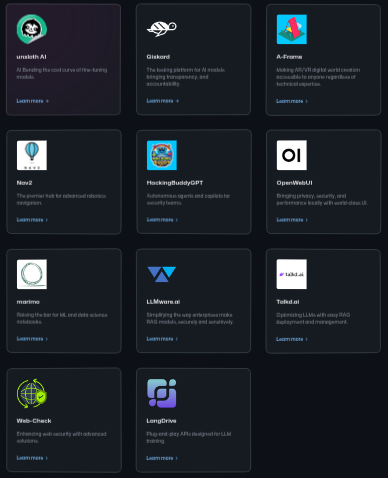Click the LLMware.ai triangle logo
The height and width of the screenshot is (478, 388).
(x=162, y=274)
